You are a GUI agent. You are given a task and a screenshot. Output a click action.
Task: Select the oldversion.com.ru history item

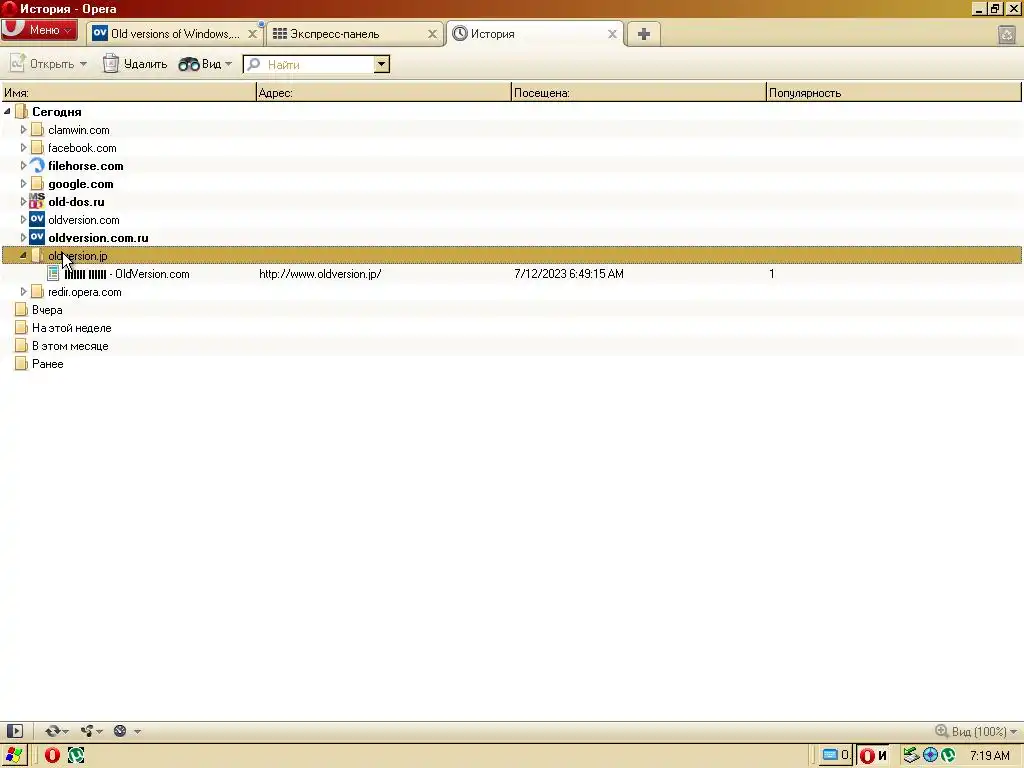click(98, 238)
